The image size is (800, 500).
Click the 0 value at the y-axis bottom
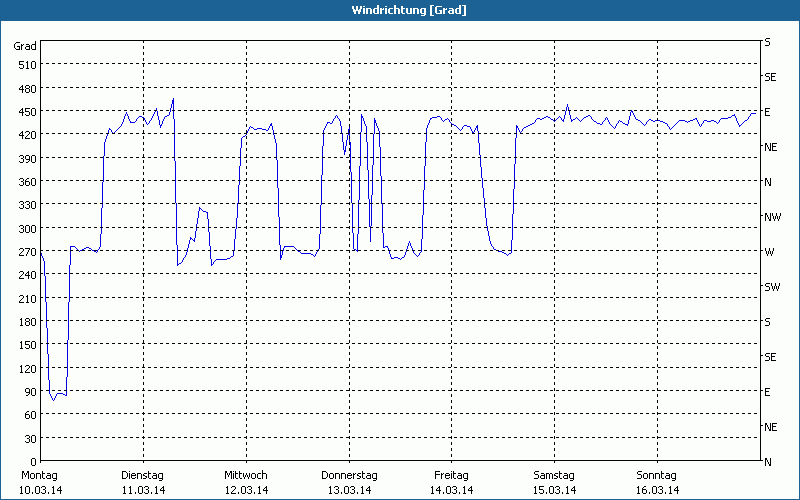(33, 462)
